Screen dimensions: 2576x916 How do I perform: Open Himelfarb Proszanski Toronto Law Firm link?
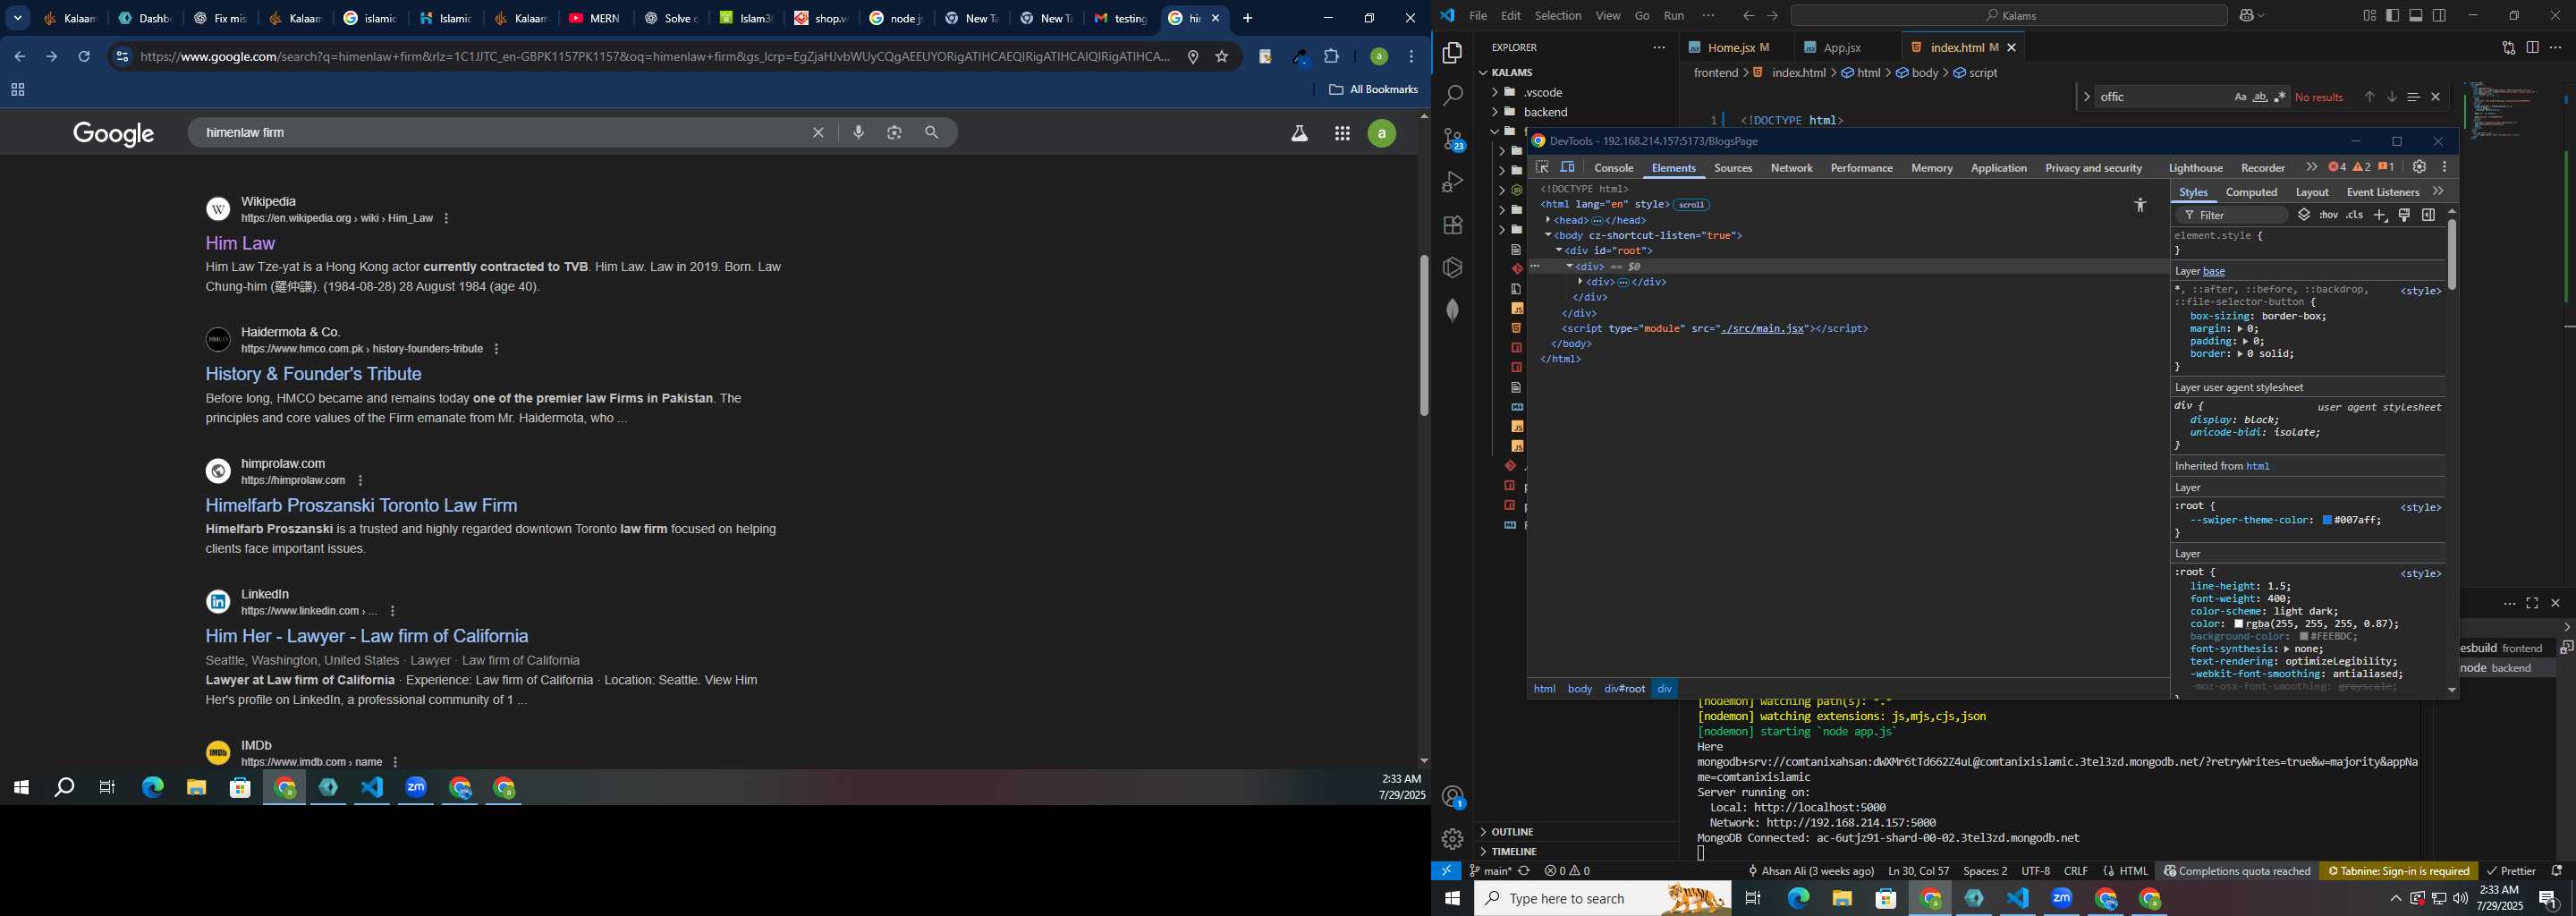pos(361,505)
